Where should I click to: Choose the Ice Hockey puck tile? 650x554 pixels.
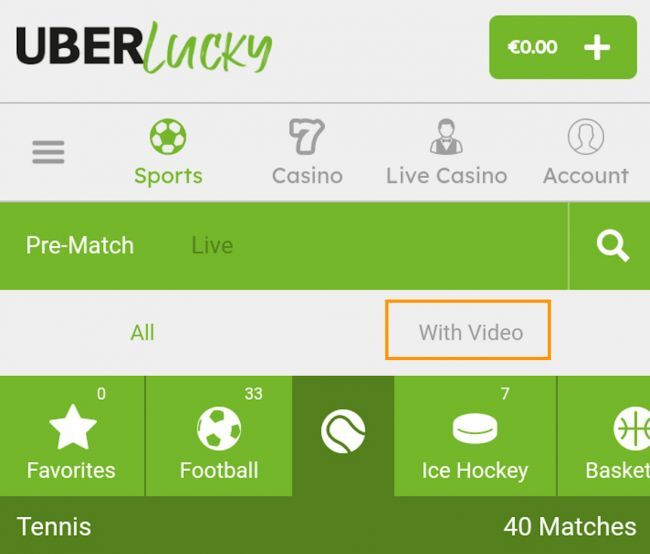click(x=475, y=436)
